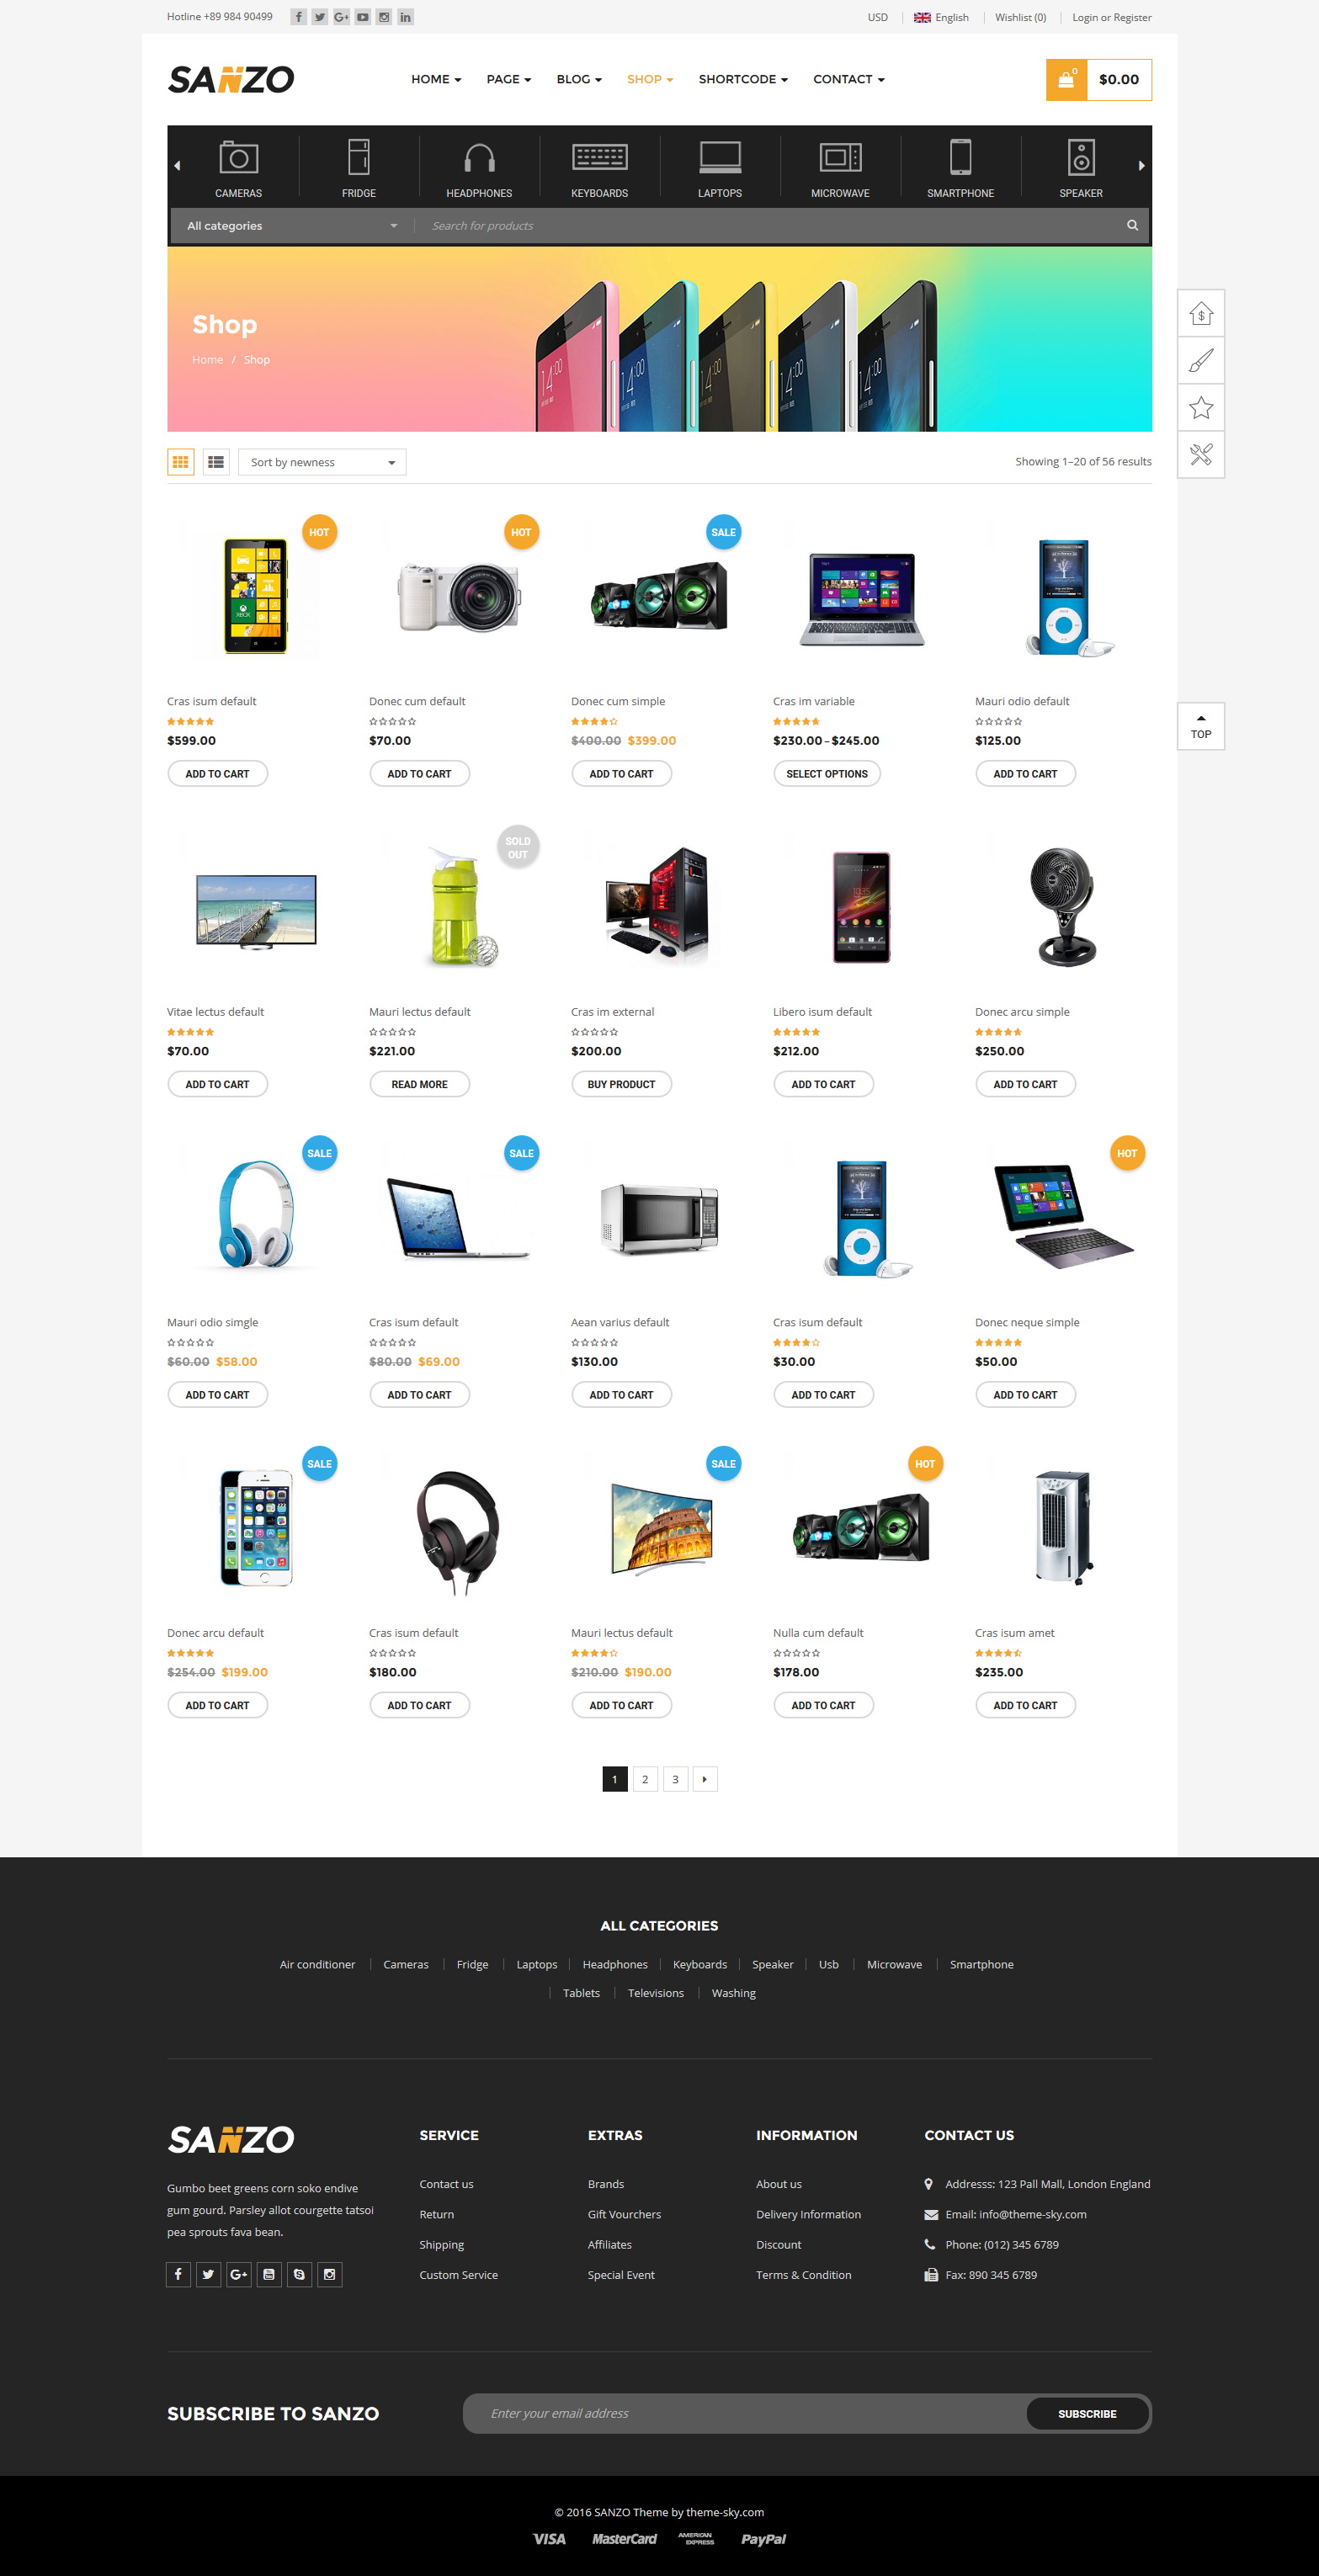Open the BLOG menu item

click(579, 79)
